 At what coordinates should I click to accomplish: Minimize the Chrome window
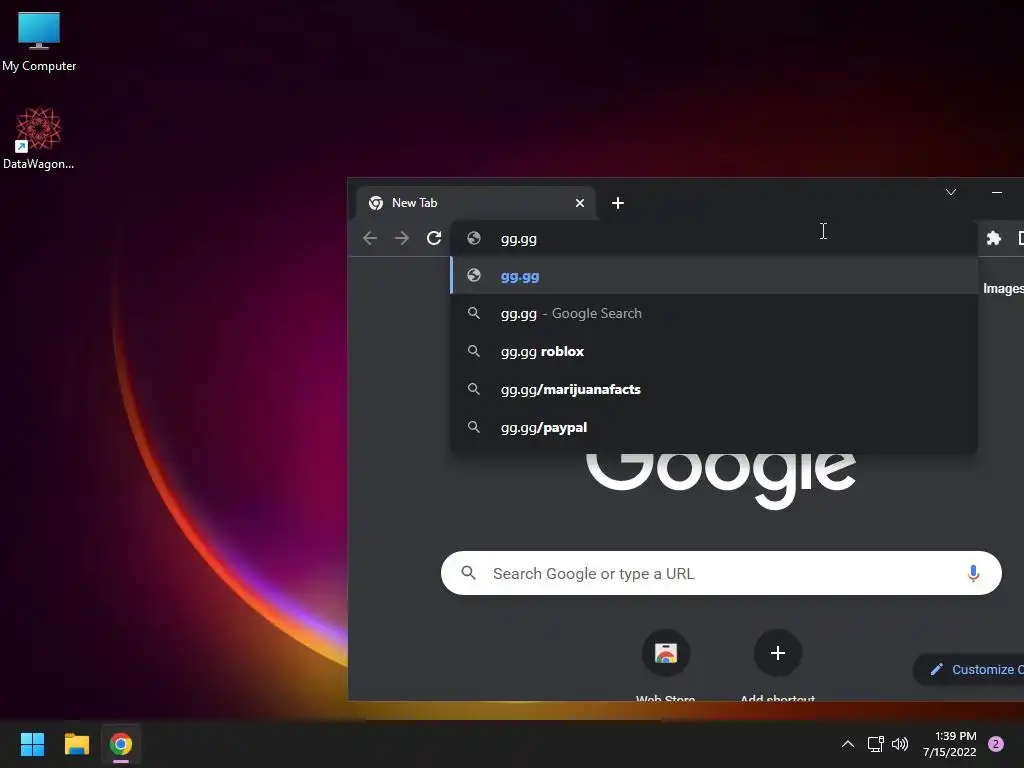997,192
